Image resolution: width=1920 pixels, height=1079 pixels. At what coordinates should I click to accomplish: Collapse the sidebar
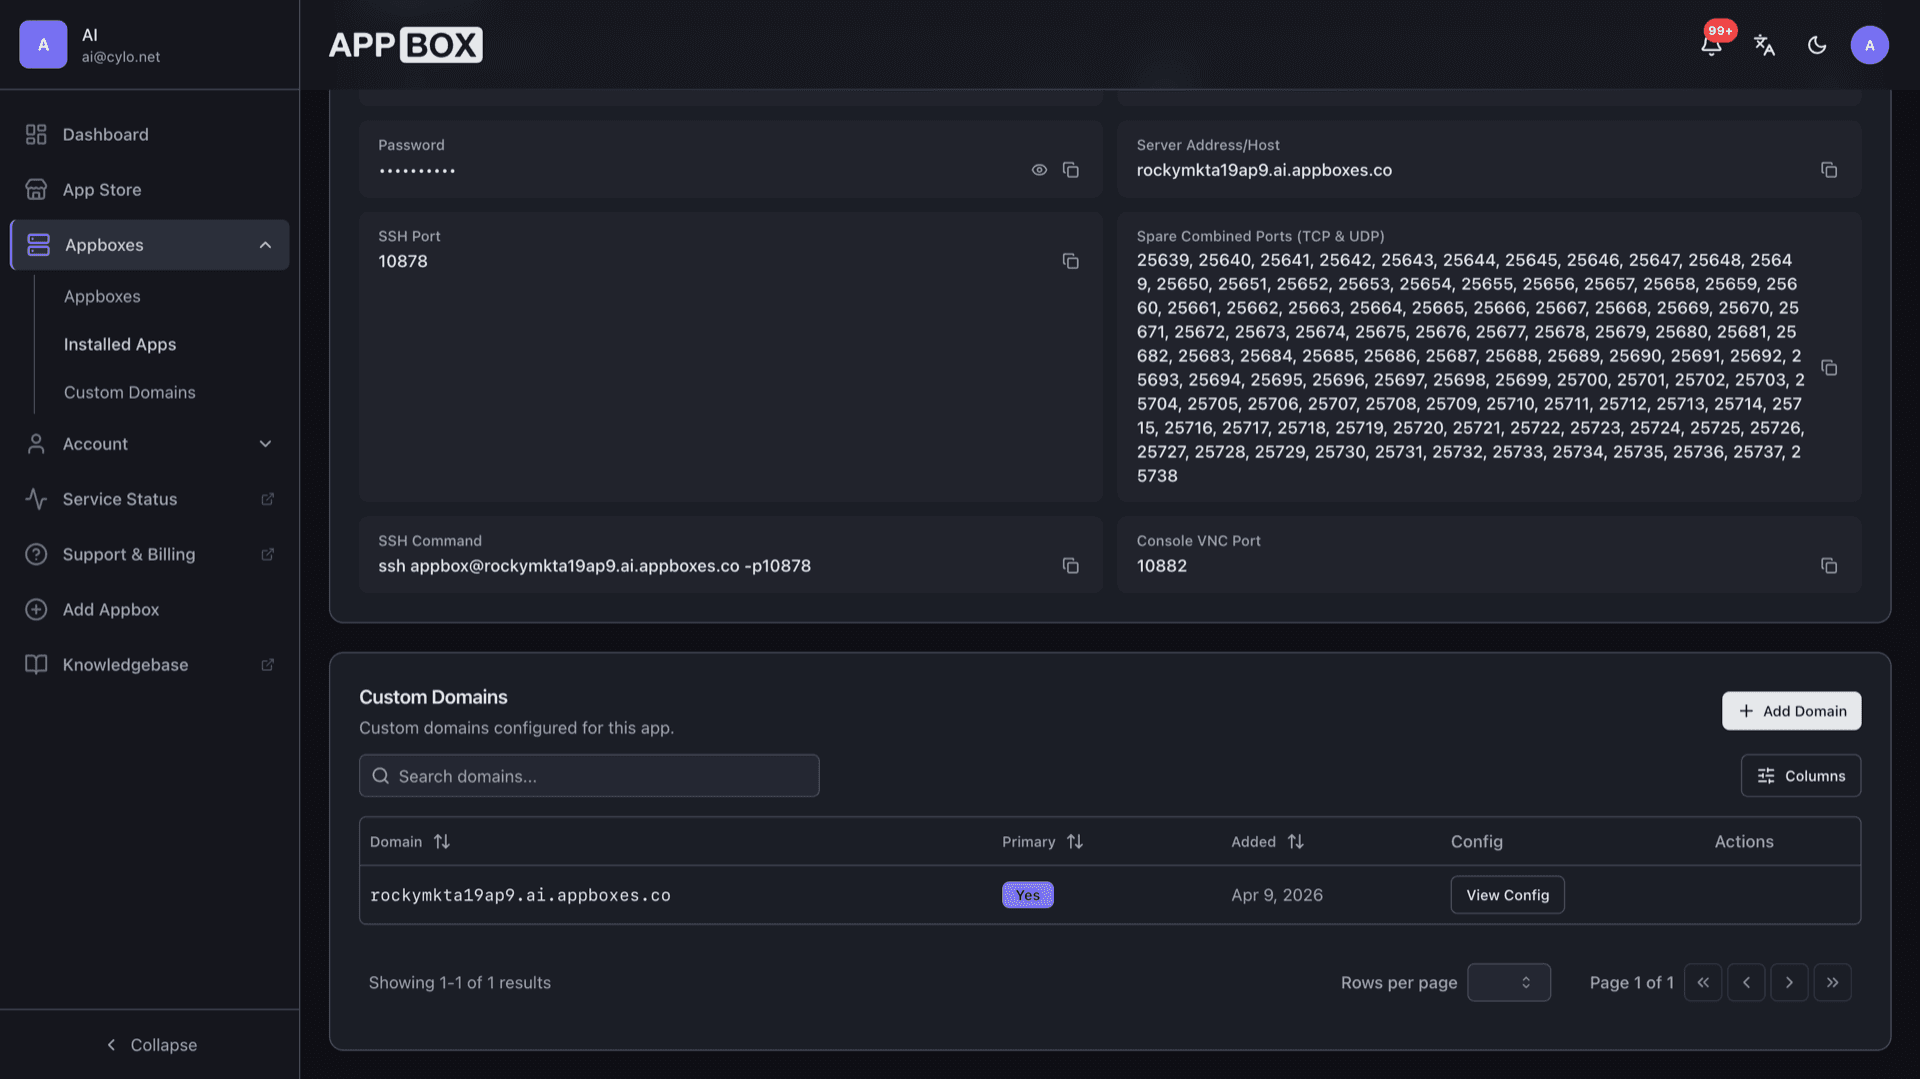151,1045
